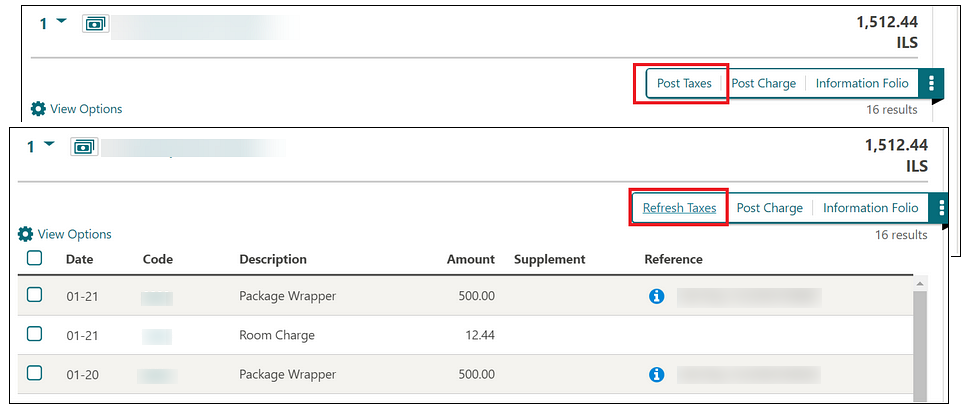Click the folio window icon in lower panel
Image resolution: width=970 pixels, height=411 pixels.
pyautogui.click(x=83, y=147)
